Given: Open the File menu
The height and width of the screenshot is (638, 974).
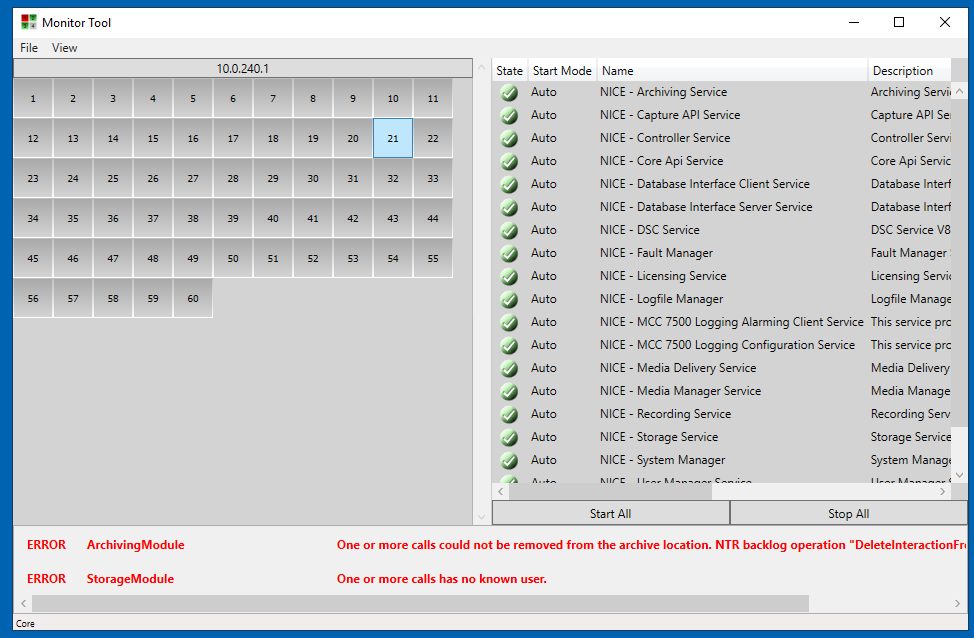Looking at the screenshot, I should [29, 48].
